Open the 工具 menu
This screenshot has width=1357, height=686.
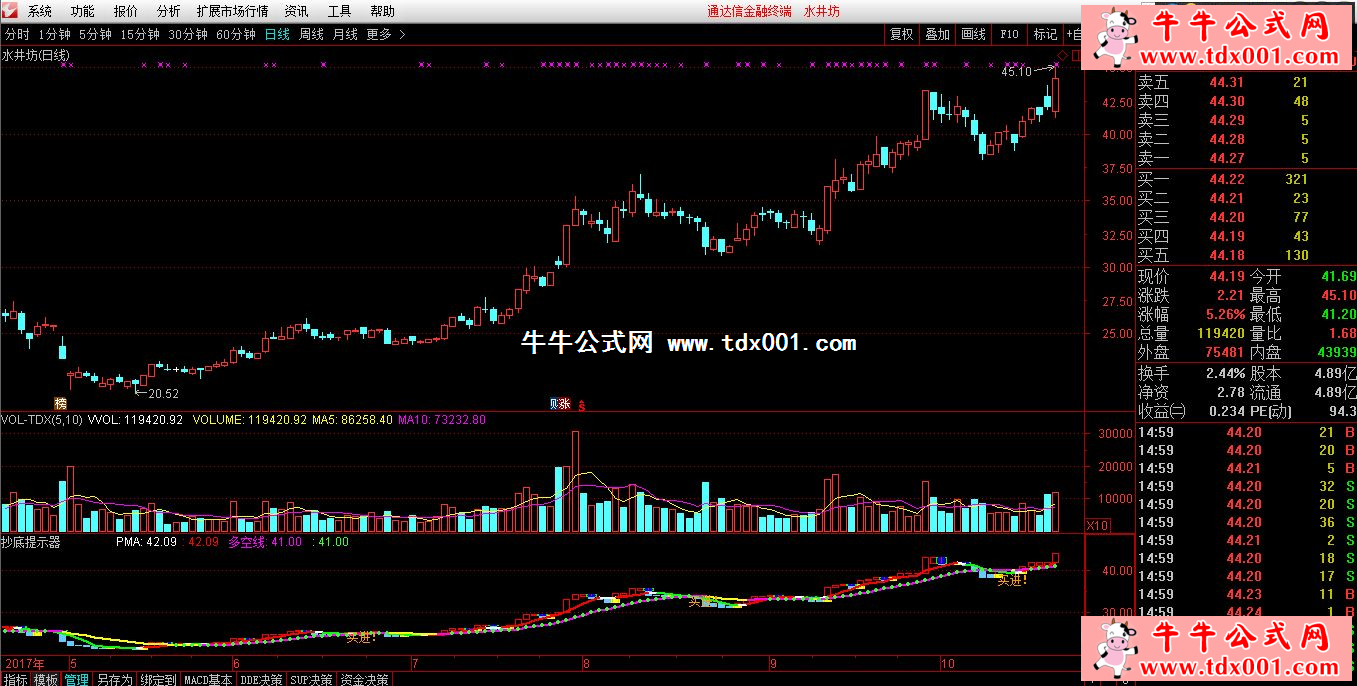(x=339, y=11)
